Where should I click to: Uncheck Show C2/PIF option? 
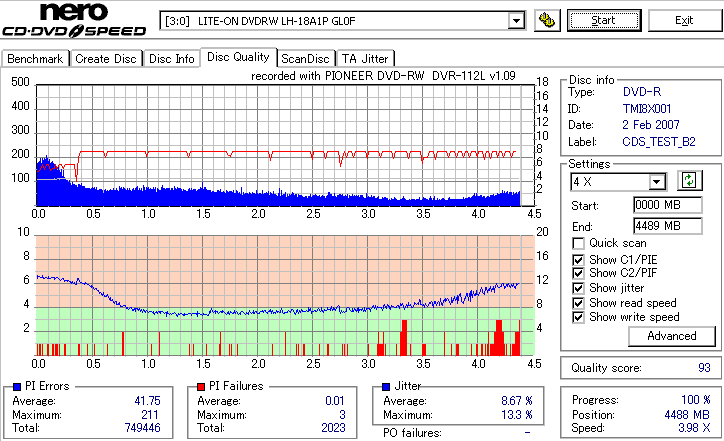578,273
